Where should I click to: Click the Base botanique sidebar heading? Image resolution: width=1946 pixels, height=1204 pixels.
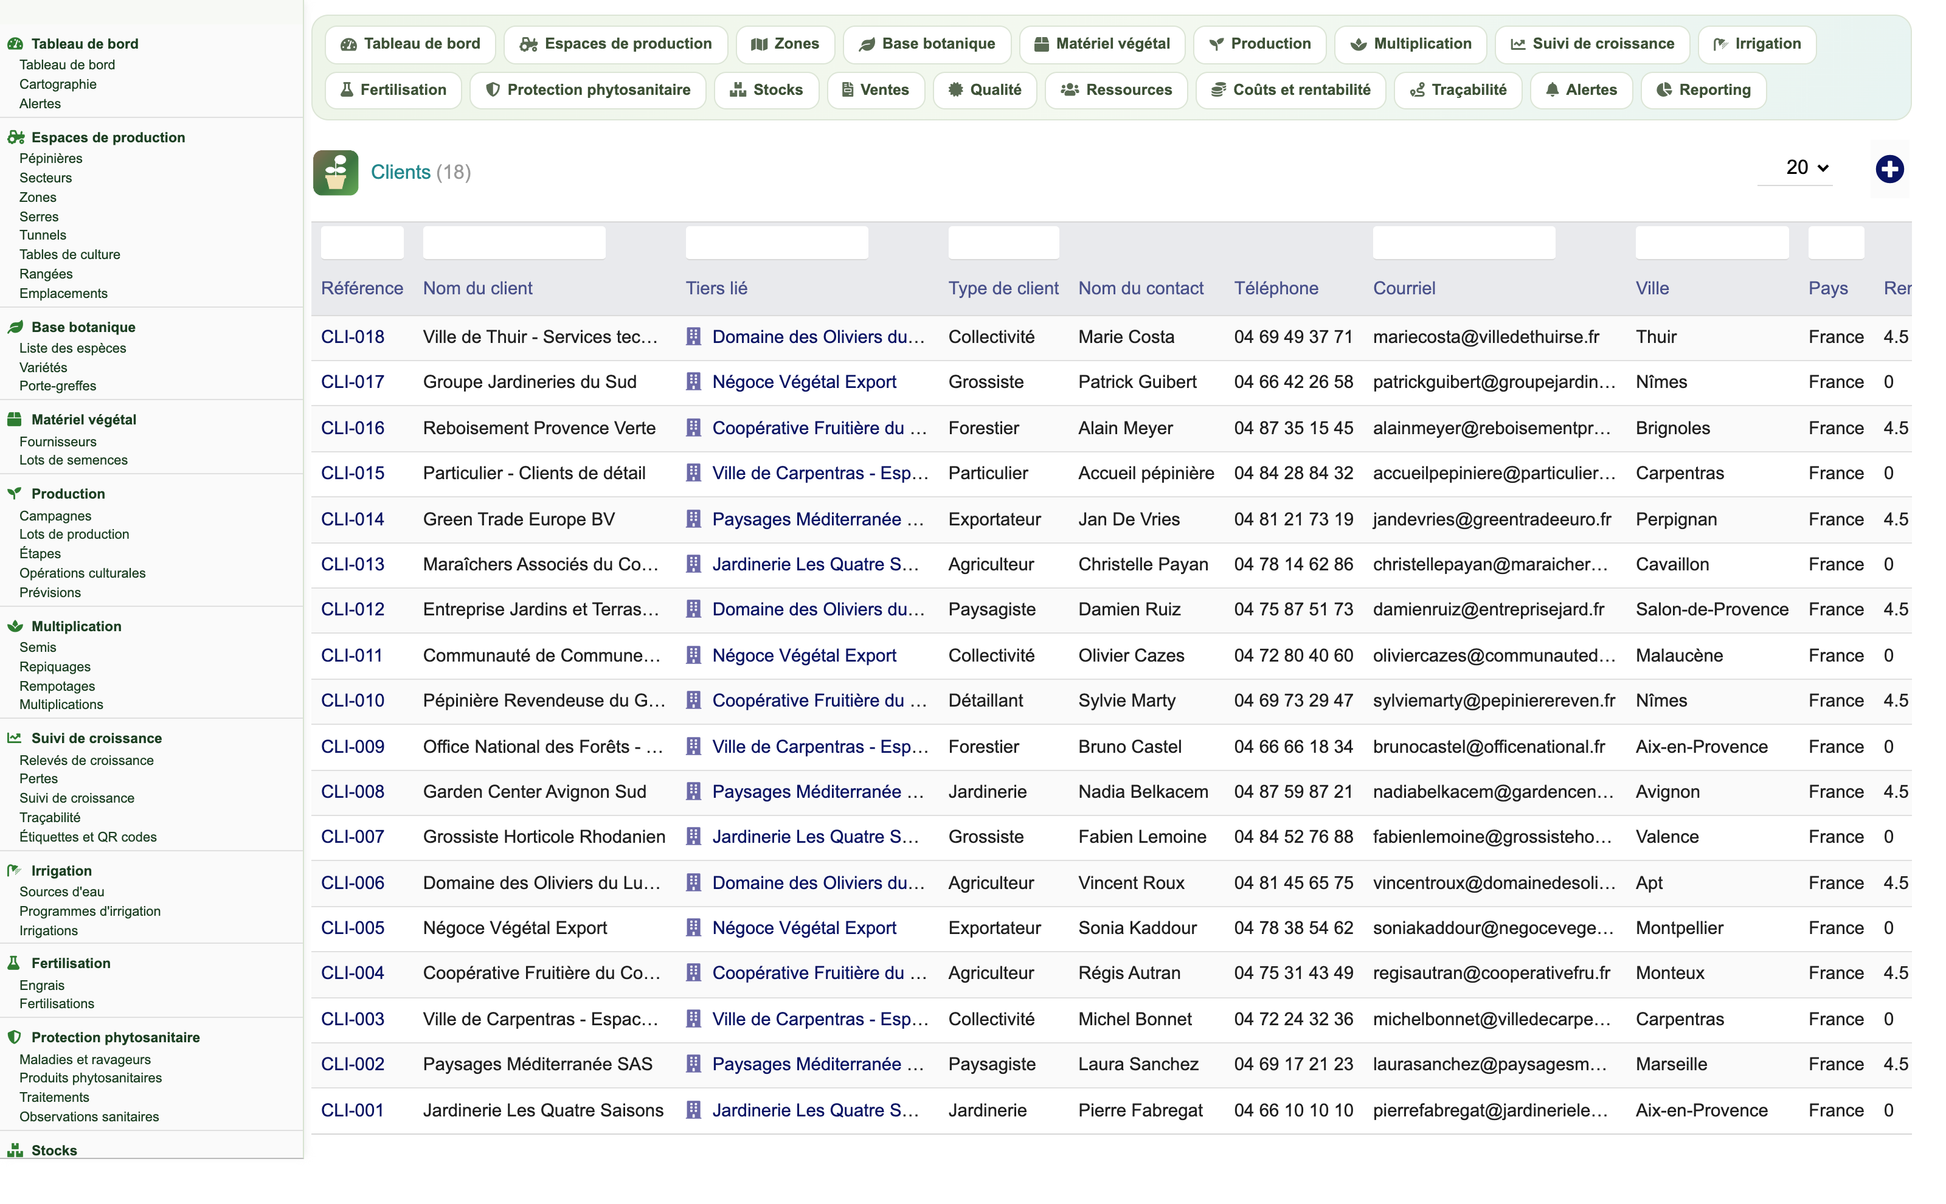83,327
